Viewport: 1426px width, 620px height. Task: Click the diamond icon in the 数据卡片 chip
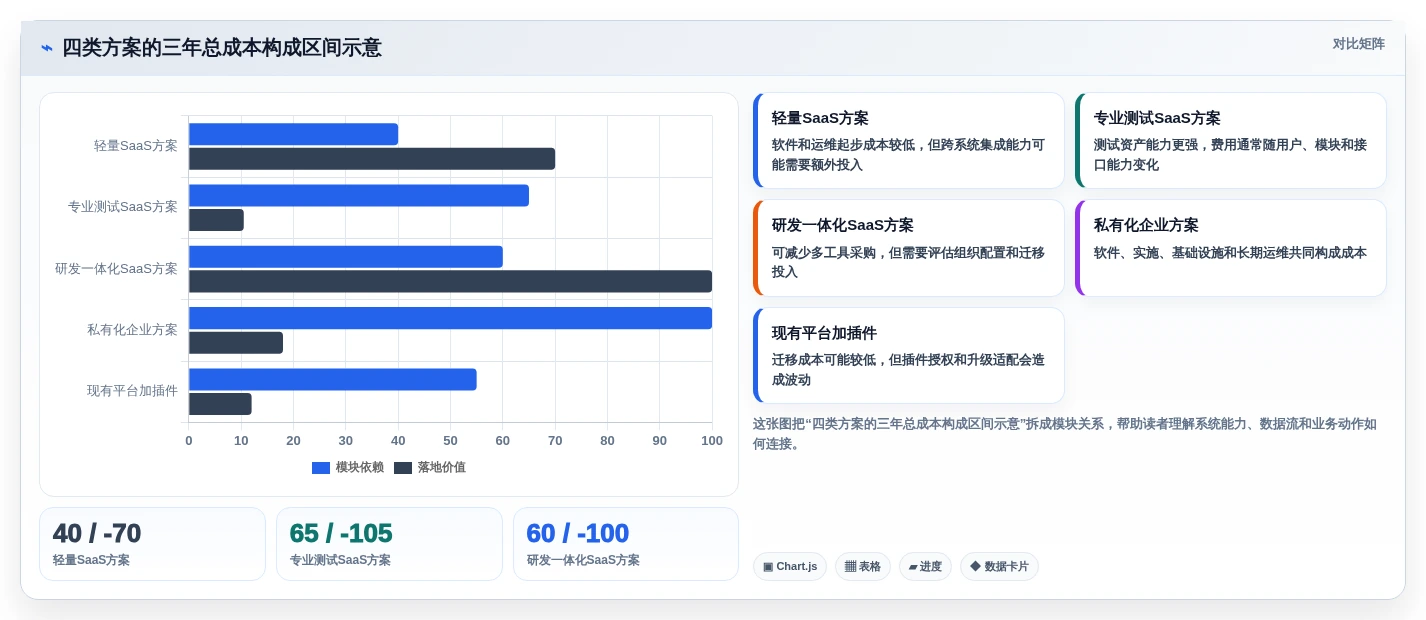point(975,567)
